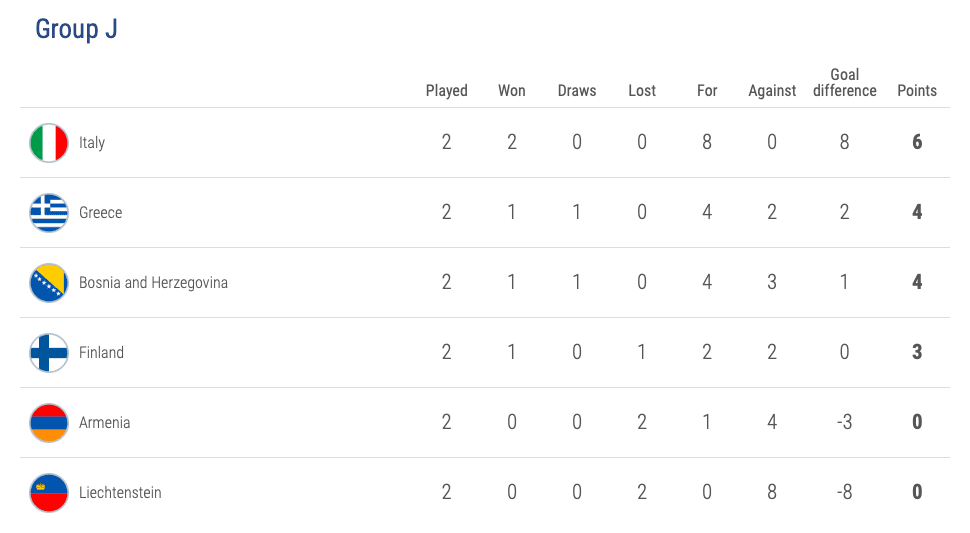Click the Italy flag icon
Image resolution: width=970 pixels, height=533 pixels.
(49, 143)
